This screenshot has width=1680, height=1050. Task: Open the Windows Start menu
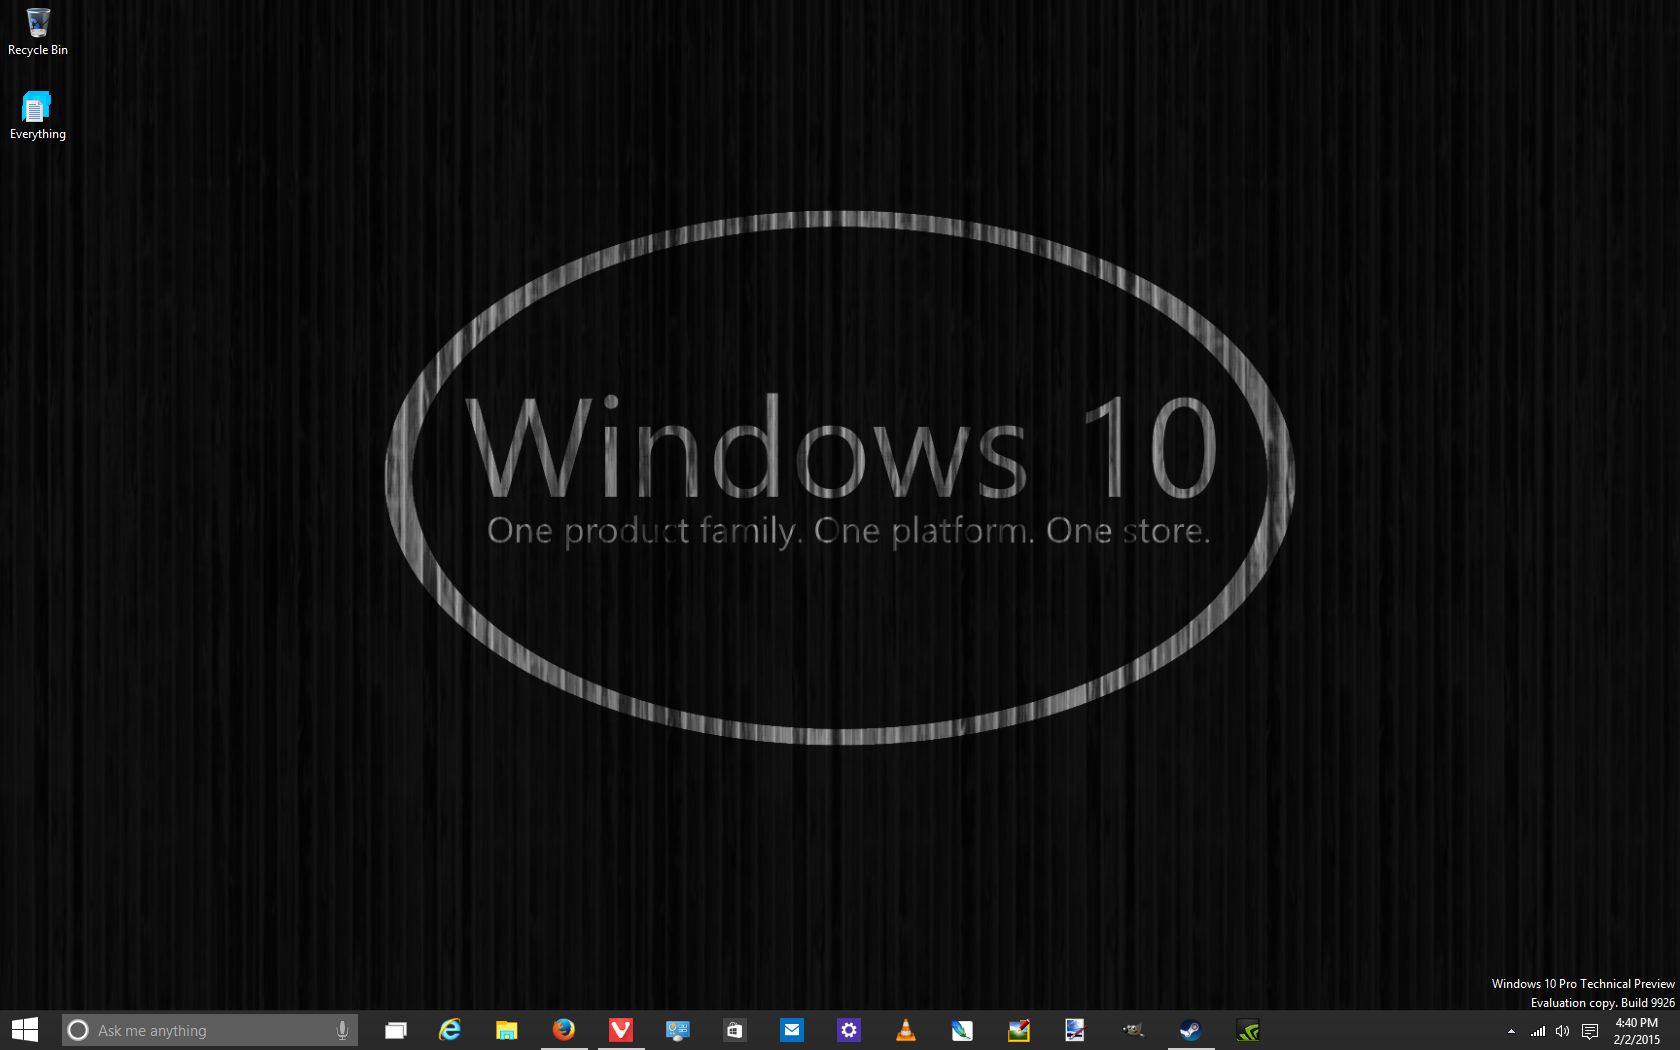[25, 1030]
